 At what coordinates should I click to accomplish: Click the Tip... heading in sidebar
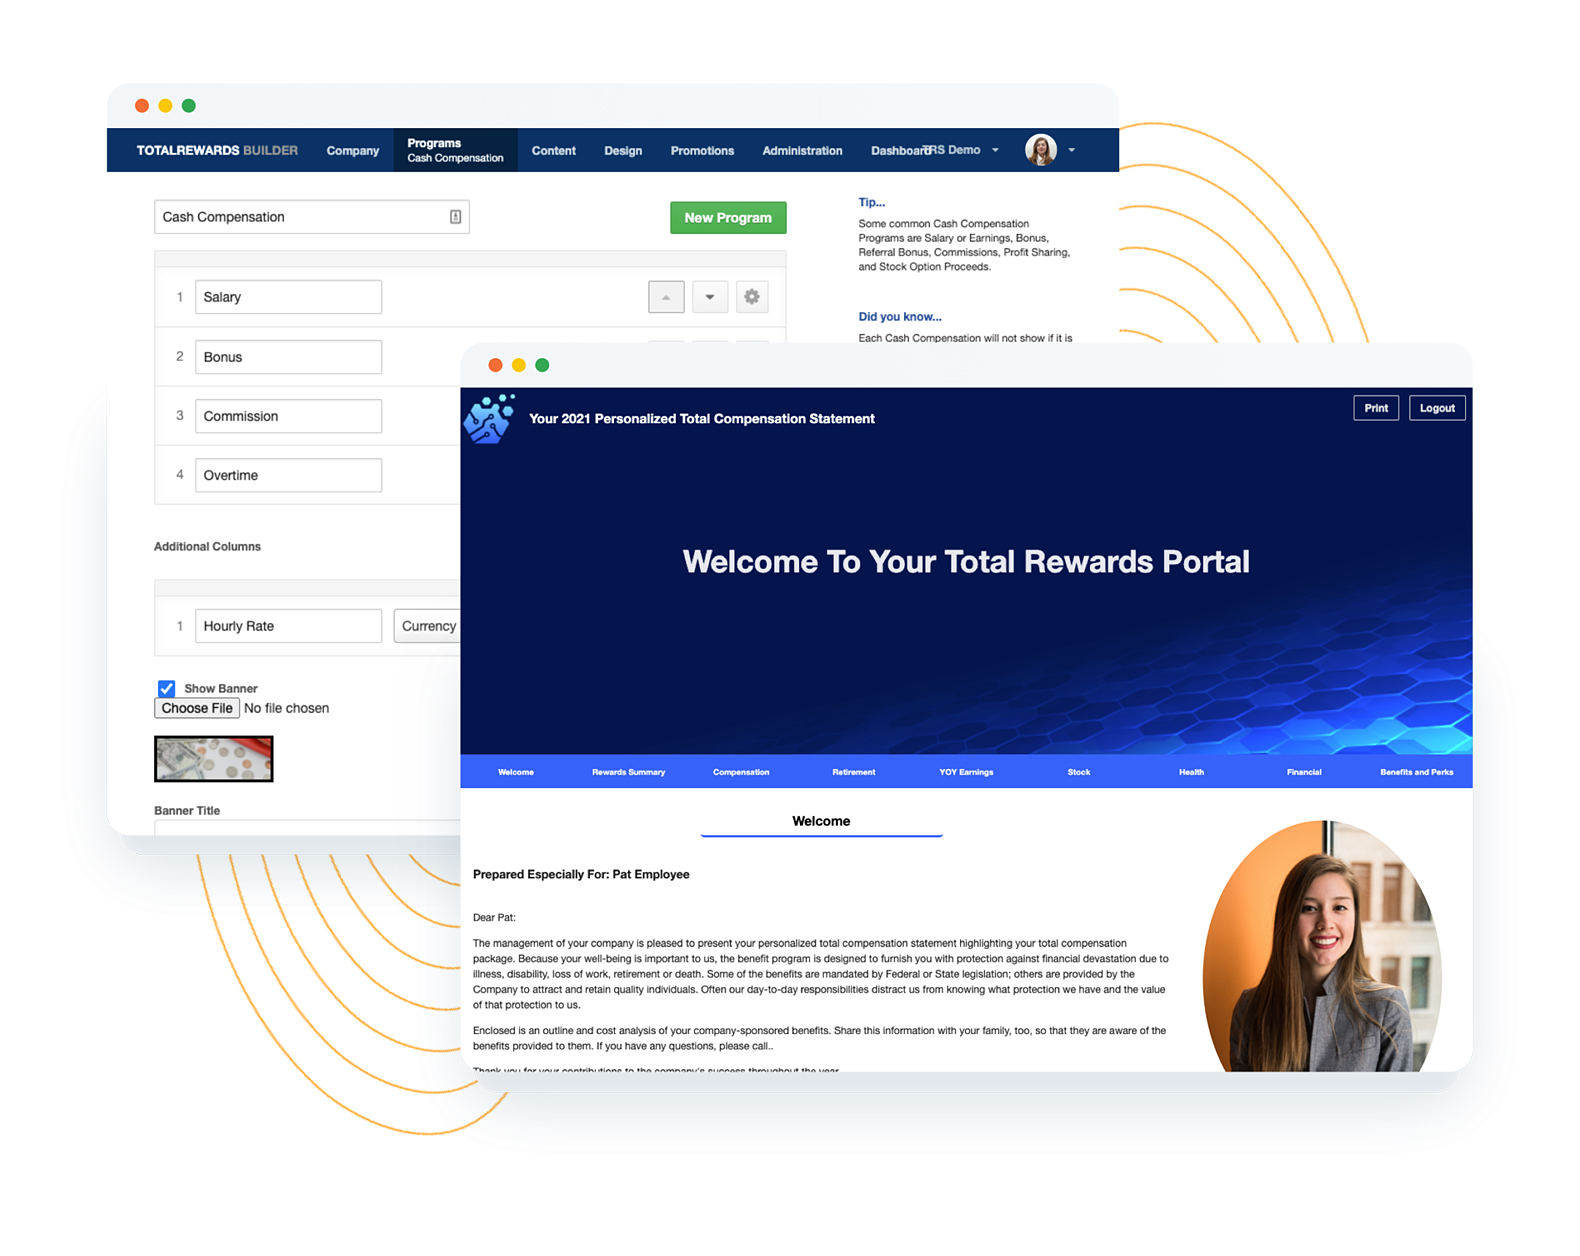871,202
